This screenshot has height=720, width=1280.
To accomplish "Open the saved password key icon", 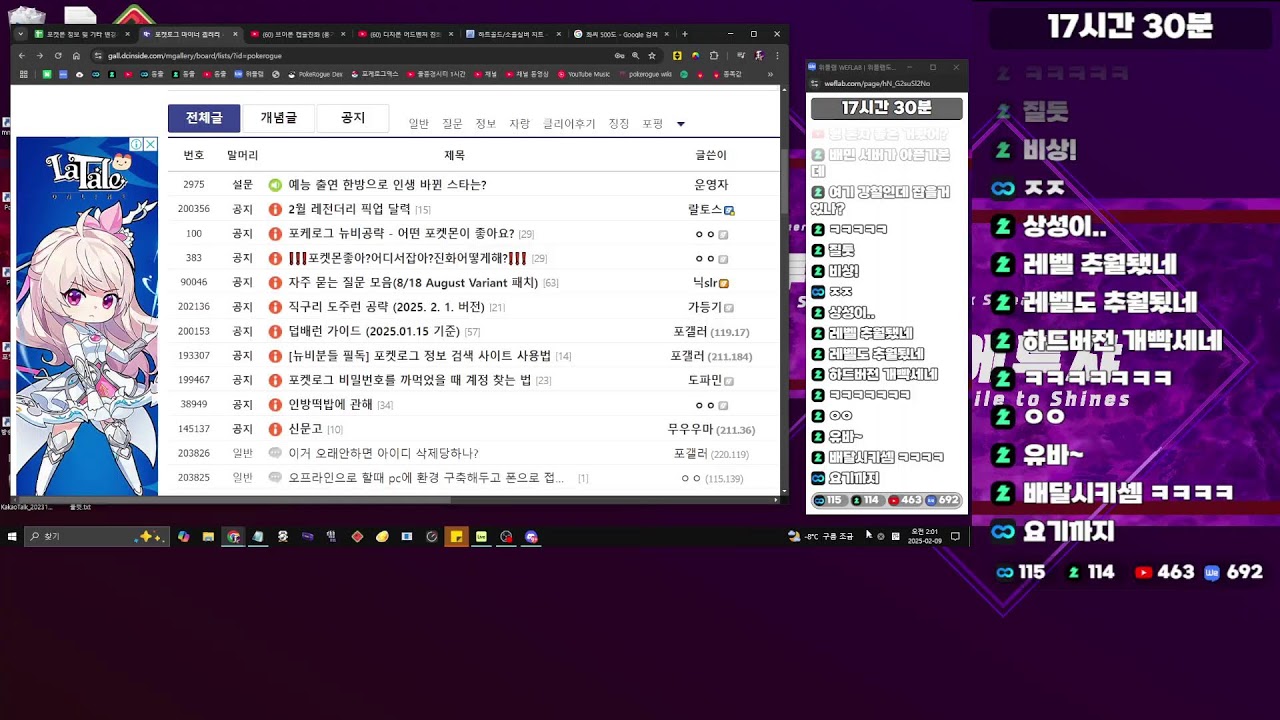I will [619, 56].
